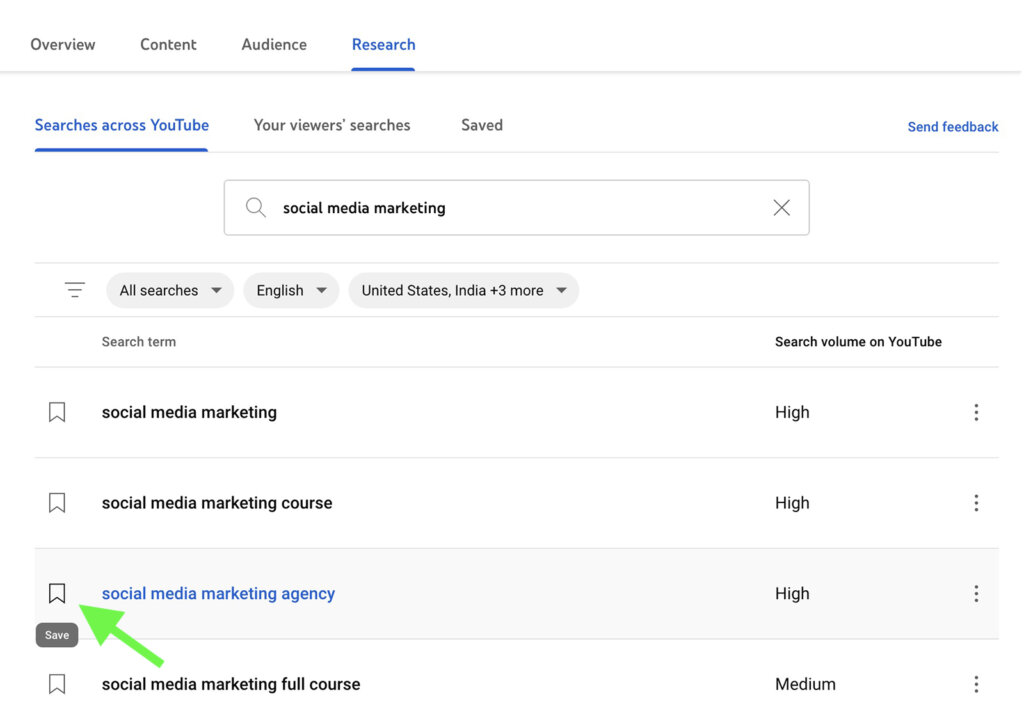This screenshot has height=724, width=1024.
Task: Open the "Saved" tab
Action: [x=481, y=125]
